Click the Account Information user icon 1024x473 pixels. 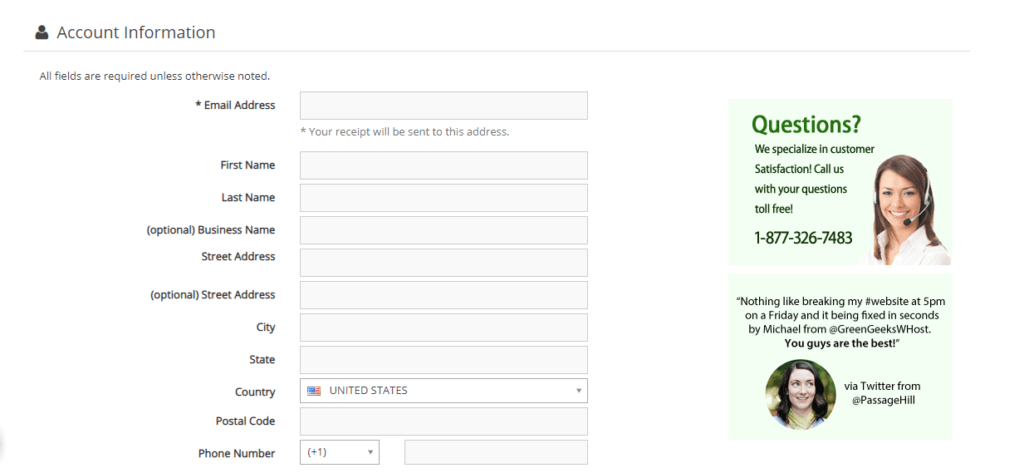click(42, 33)
